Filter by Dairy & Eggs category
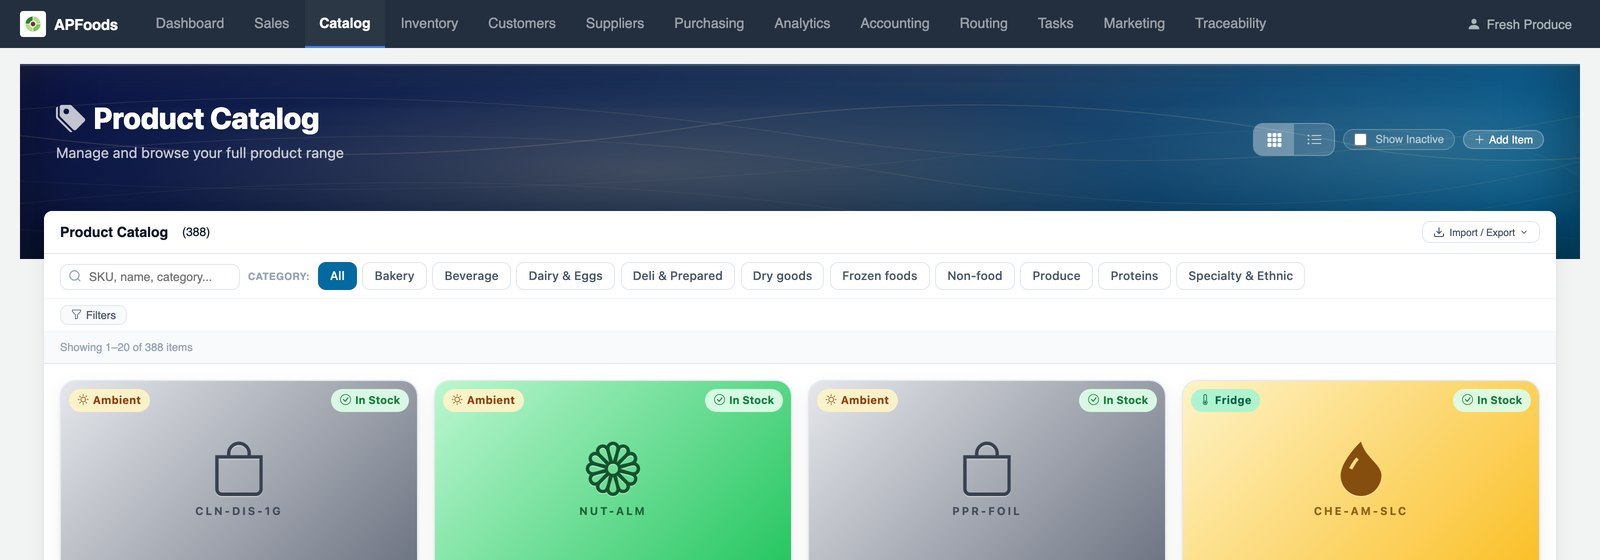1600x560 pixels. [x=565, y=276]
